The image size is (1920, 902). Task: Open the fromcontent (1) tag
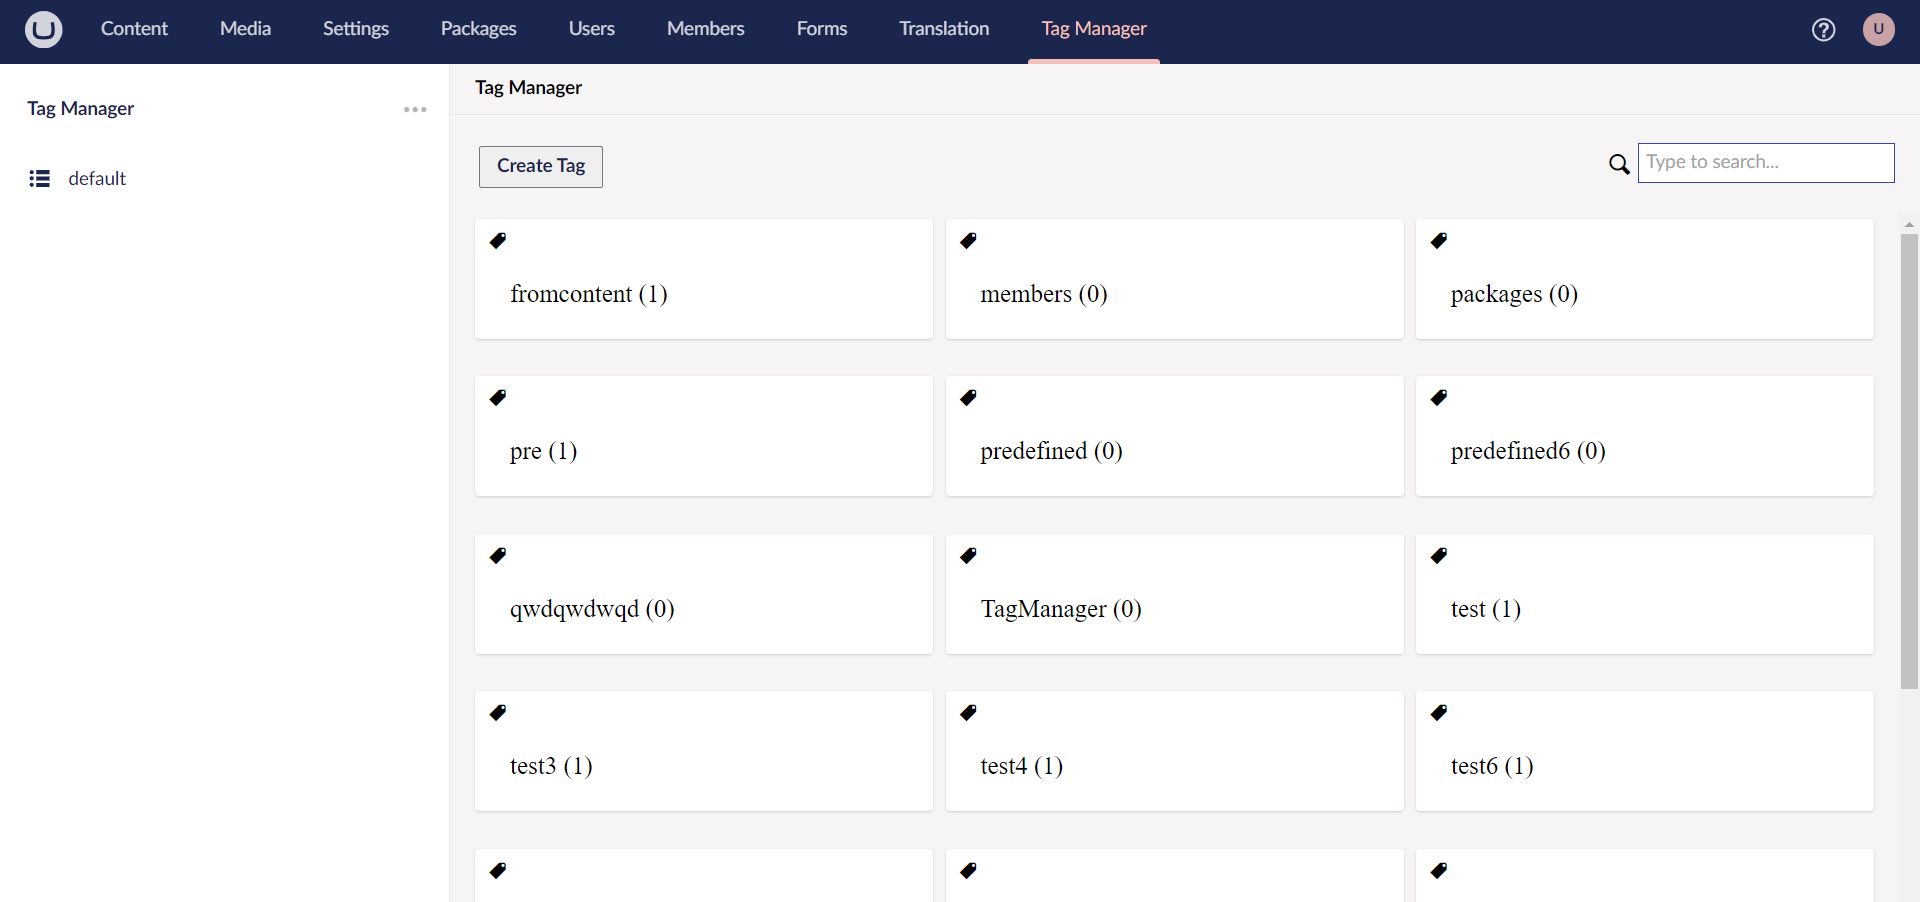point(704,279)
